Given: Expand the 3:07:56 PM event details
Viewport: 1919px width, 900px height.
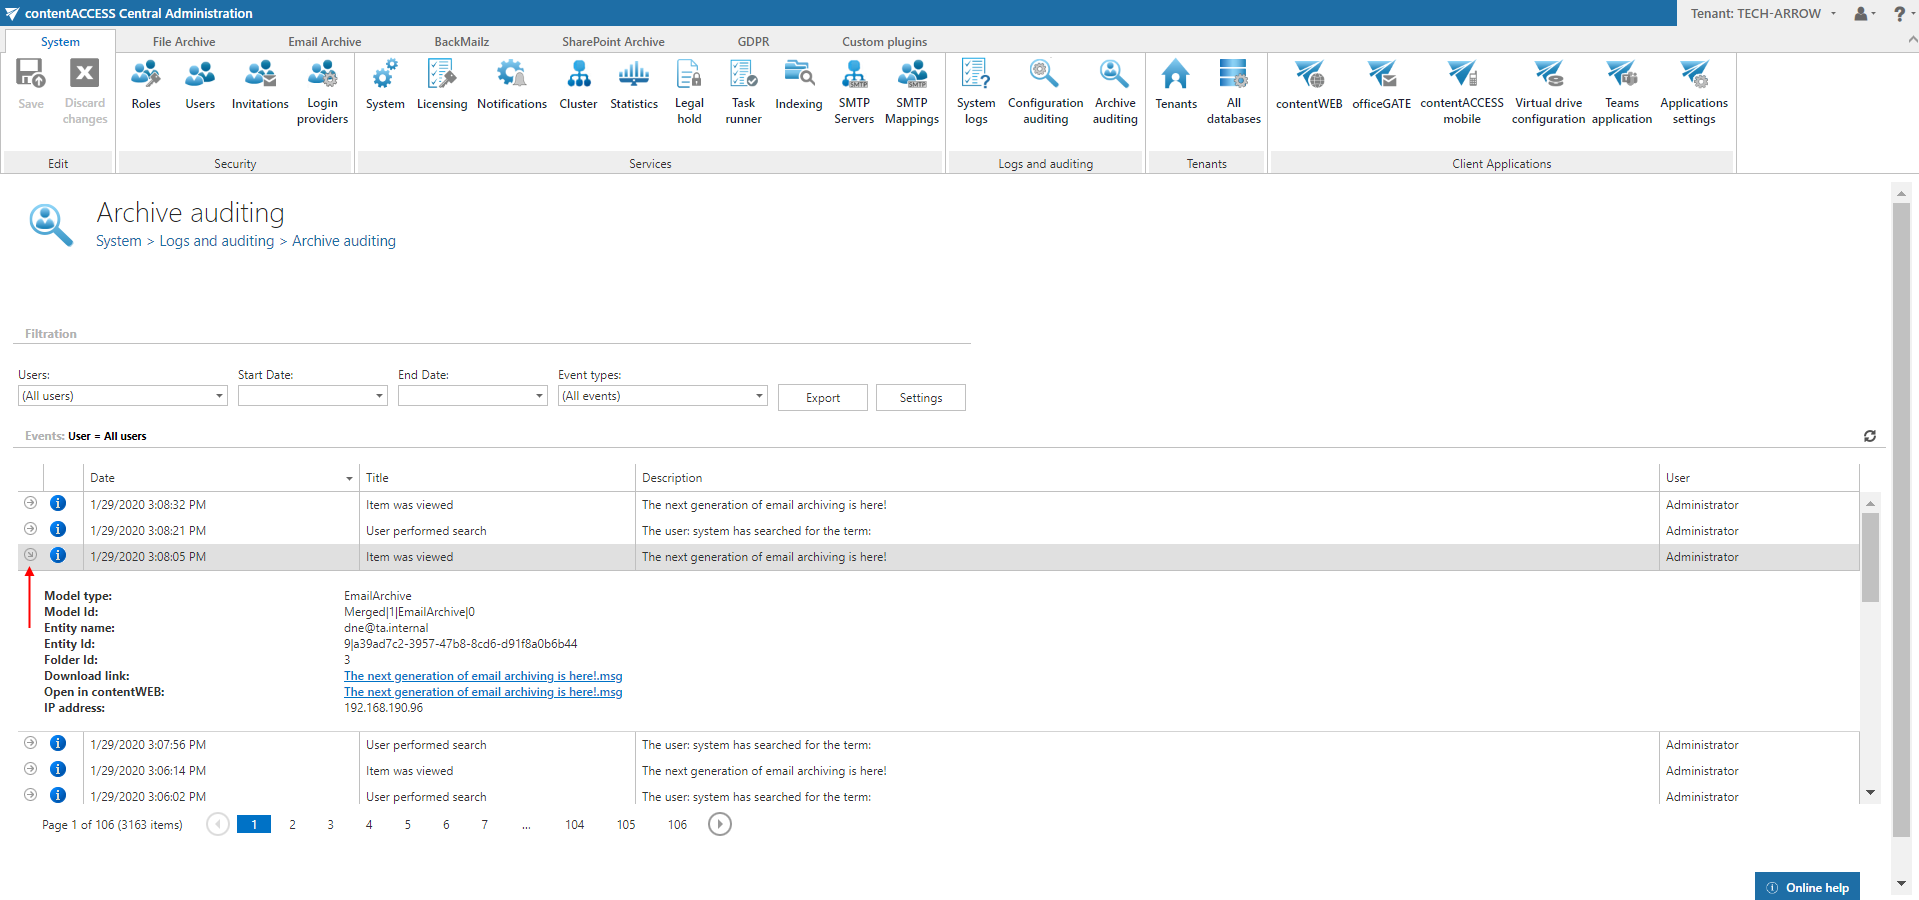Looking at the screenshot, I should tap(30, 743).
